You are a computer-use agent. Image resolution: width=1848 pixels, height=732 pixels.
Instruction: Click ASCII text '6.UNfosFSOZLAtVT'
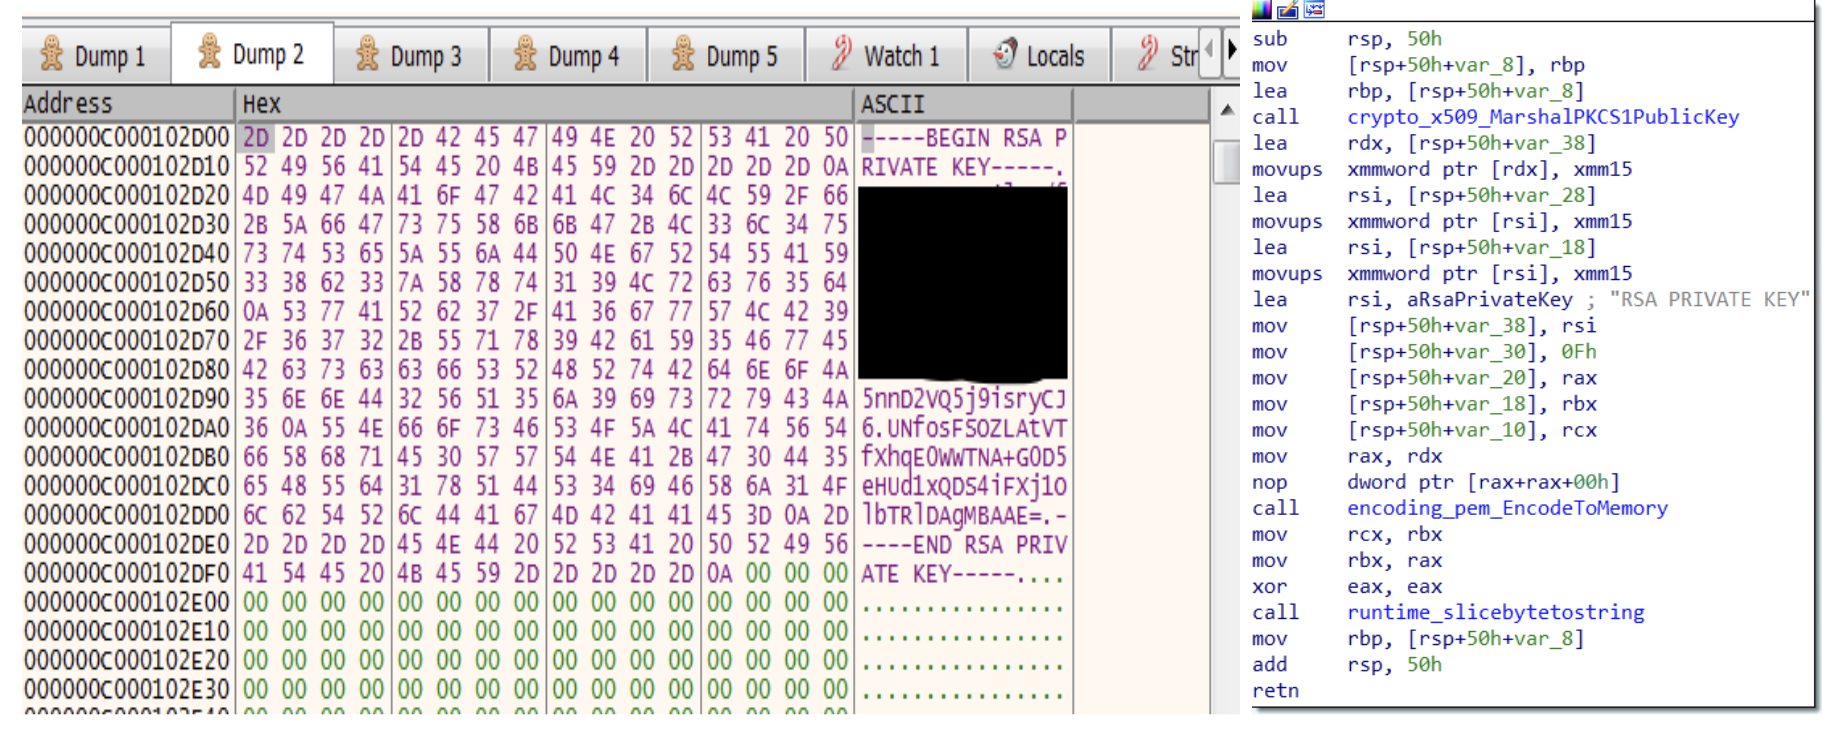(965, 428)
